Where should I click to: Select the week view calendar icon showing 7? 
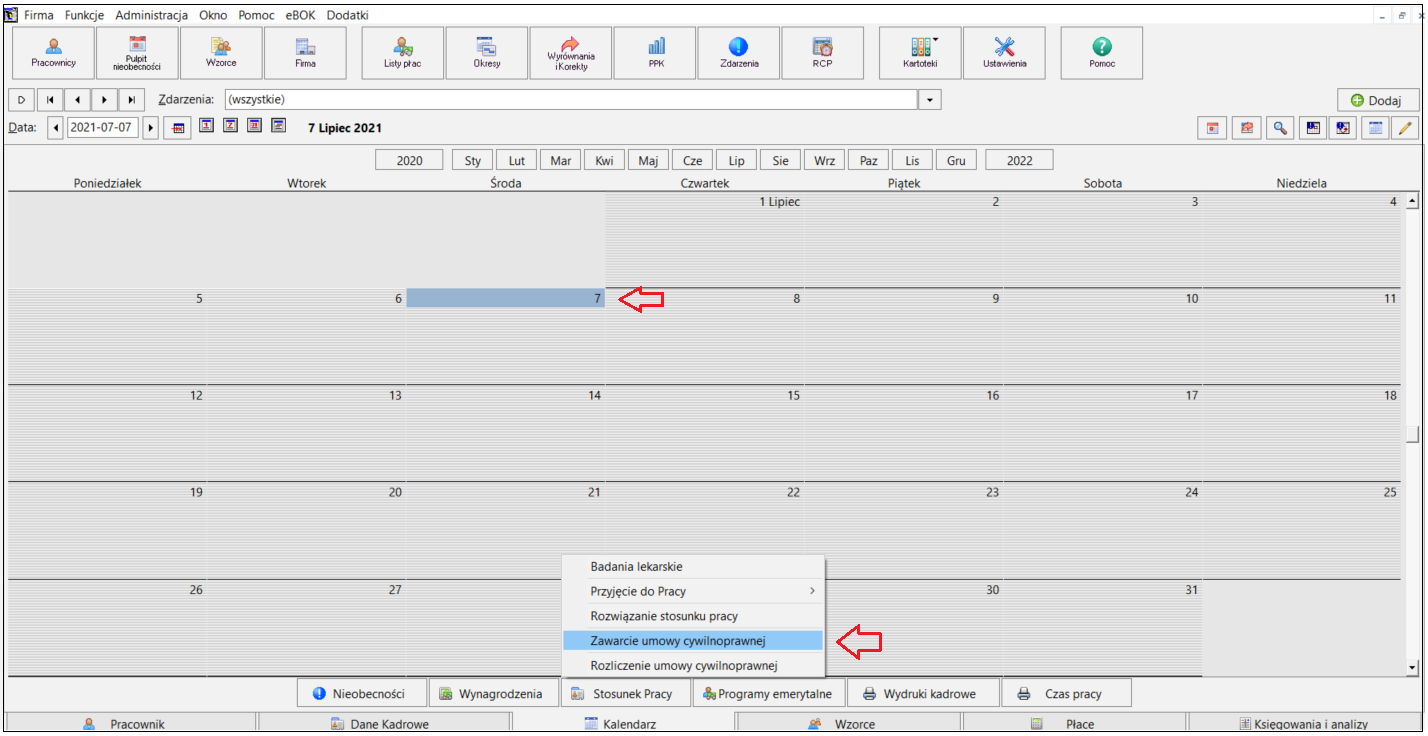click(230, 126)
